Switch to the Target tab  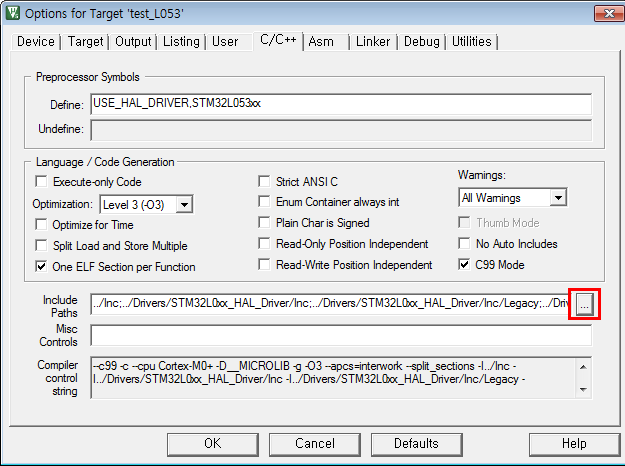(x=85, y=41)
